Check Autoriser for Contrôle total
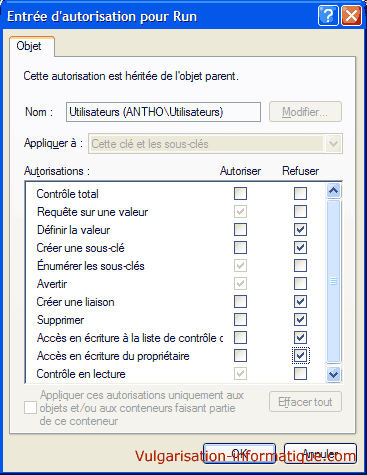This screenshot has height=475, width=367. coord(240,193)
